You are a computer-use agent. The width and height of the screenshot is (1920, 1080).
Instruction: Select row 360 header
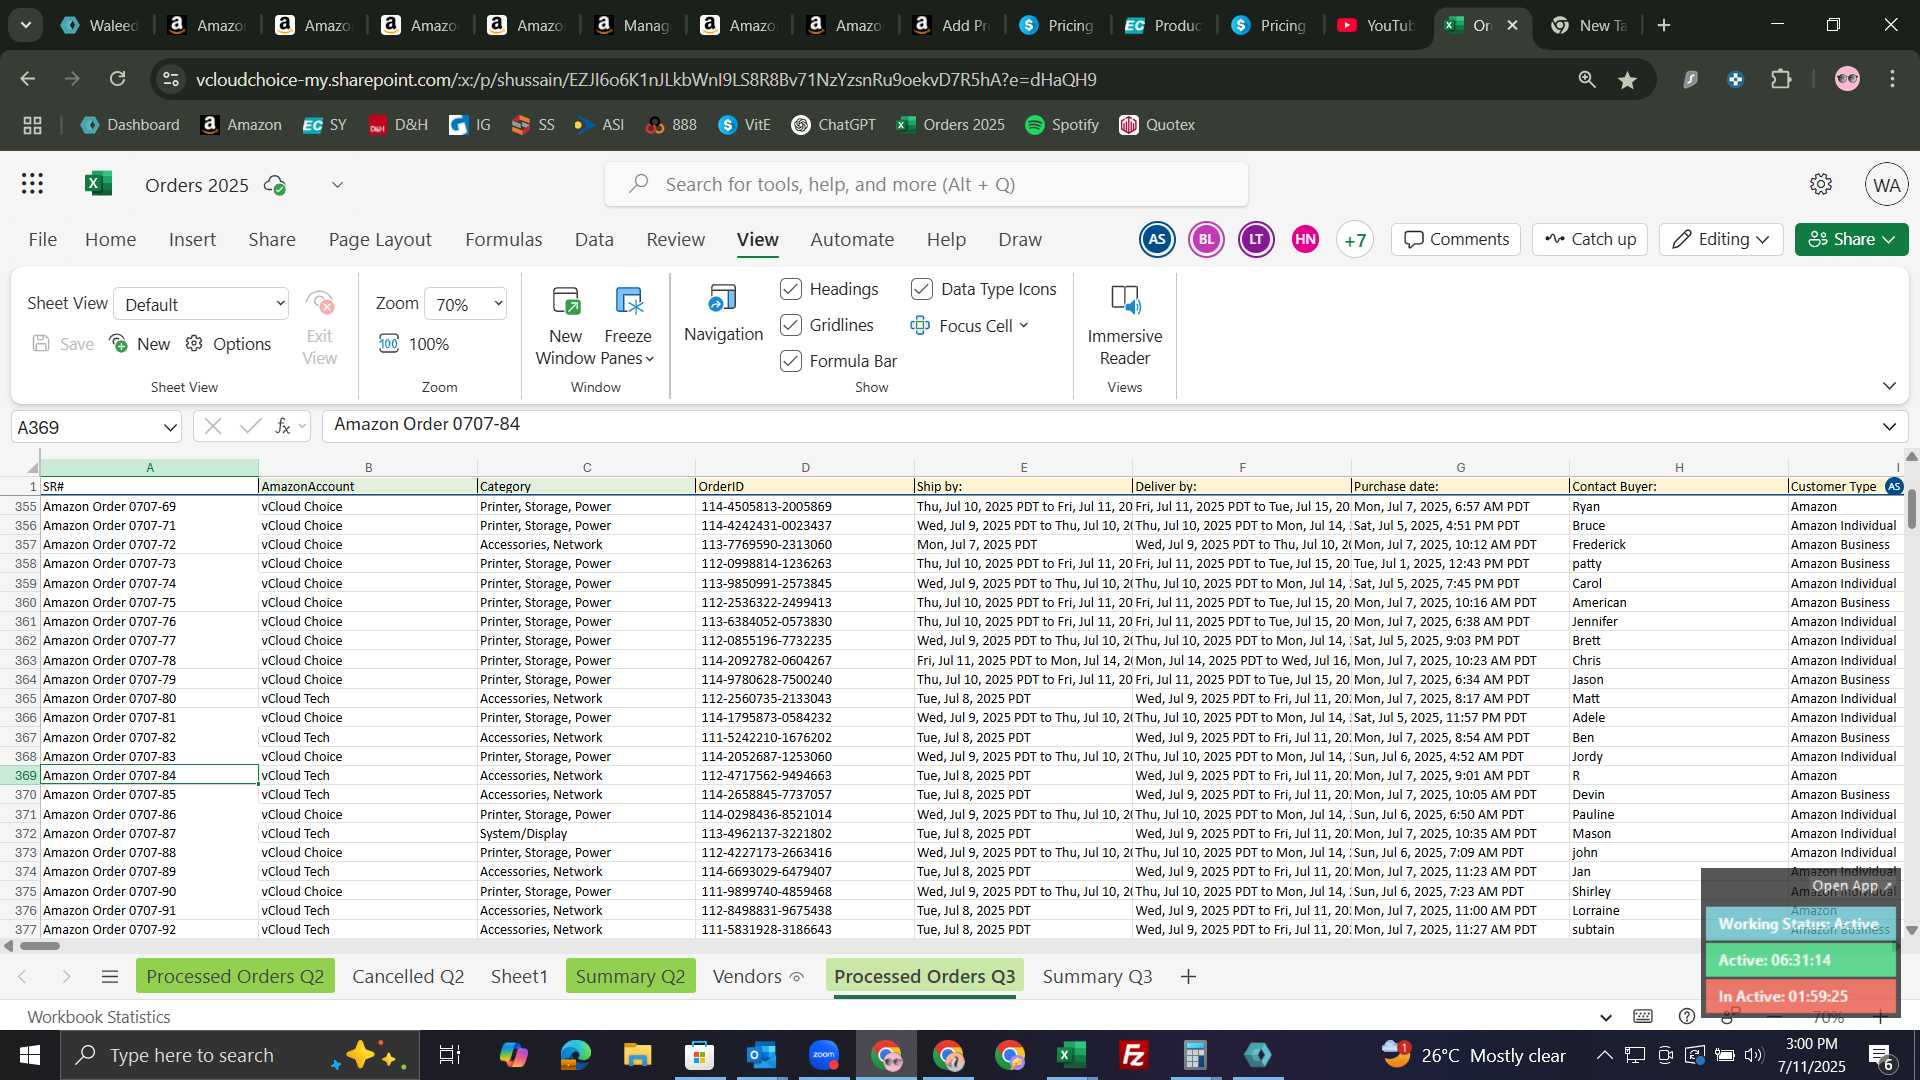[21, 603]
